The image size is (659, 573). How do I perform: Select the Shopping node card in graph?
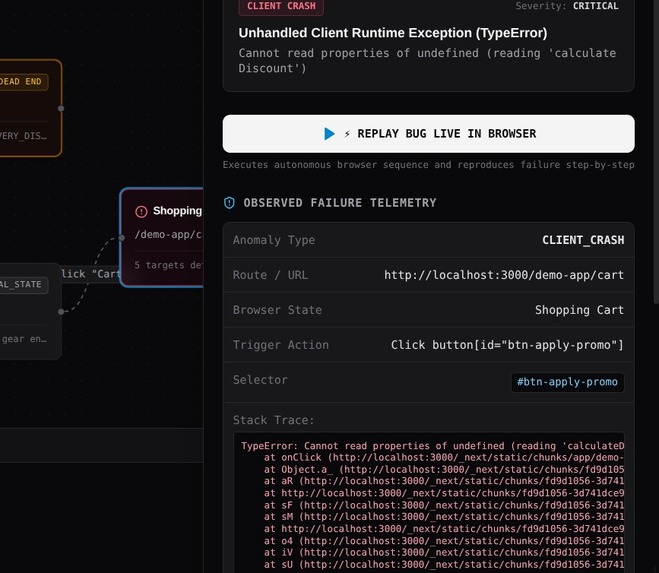coord(162,238)
